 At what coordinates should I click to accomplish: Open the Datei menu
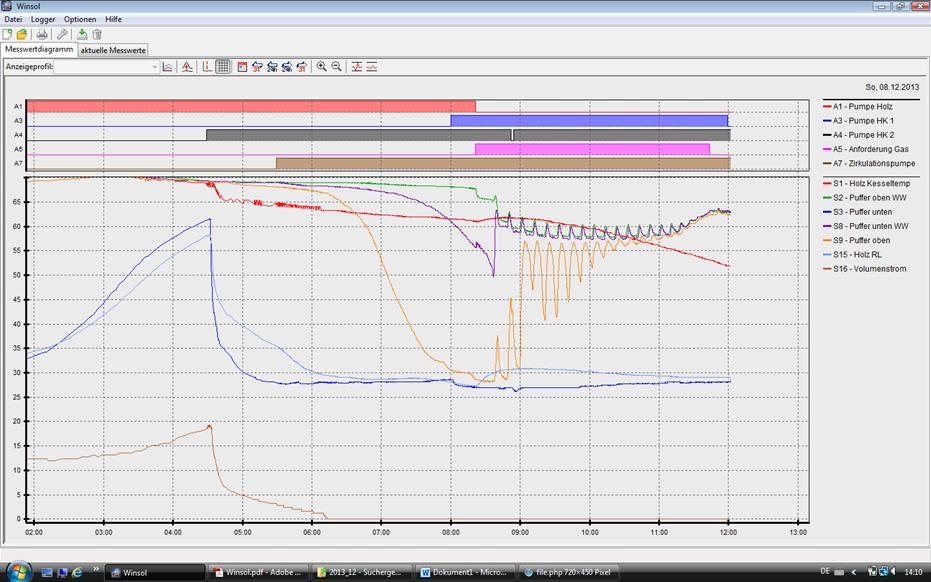[13, 19]
